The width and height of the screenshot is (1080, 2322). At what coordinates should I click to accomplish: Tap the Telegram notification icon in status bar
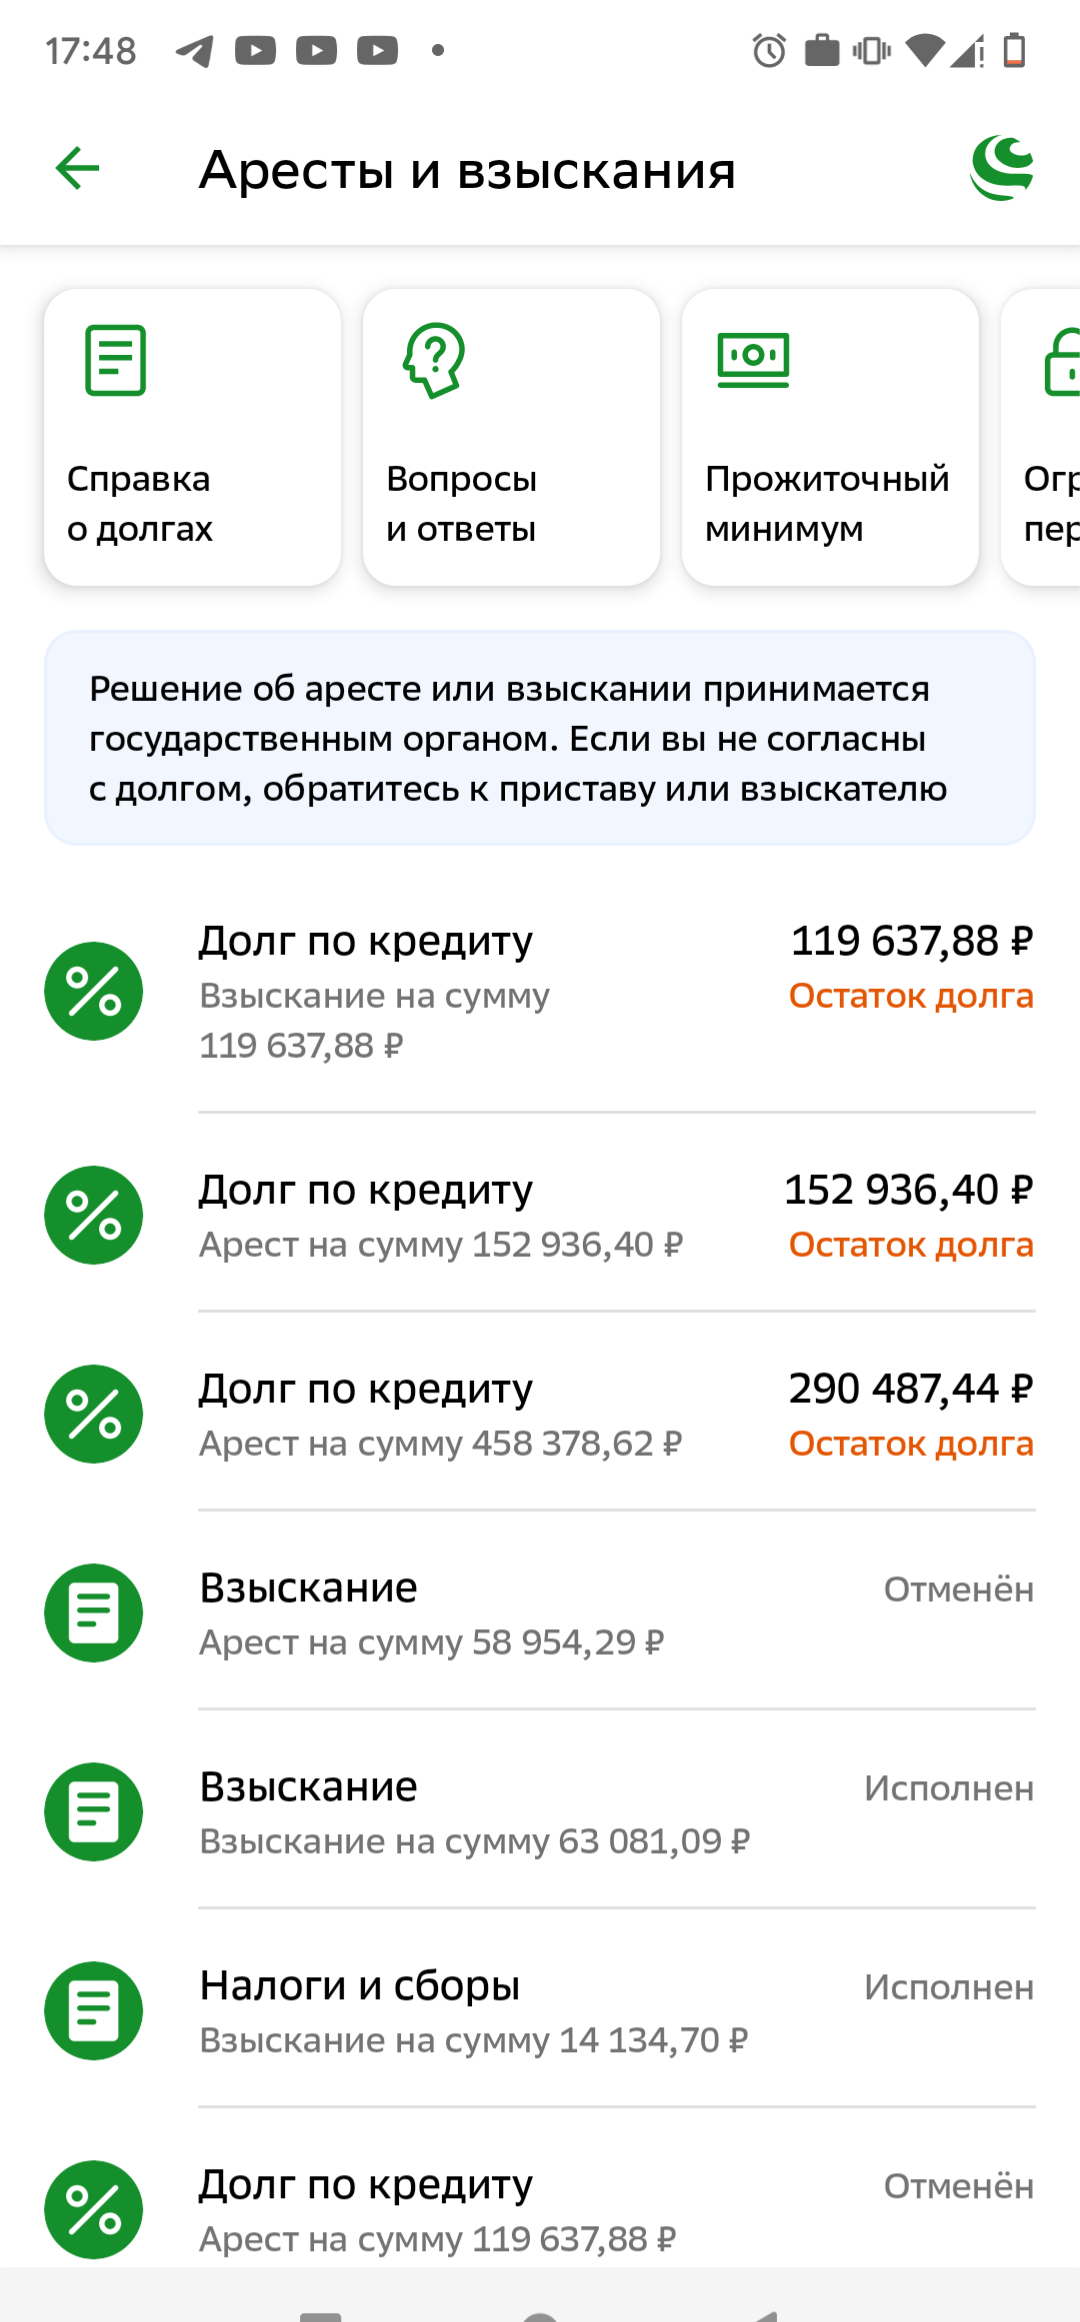(x=194, y=50)
